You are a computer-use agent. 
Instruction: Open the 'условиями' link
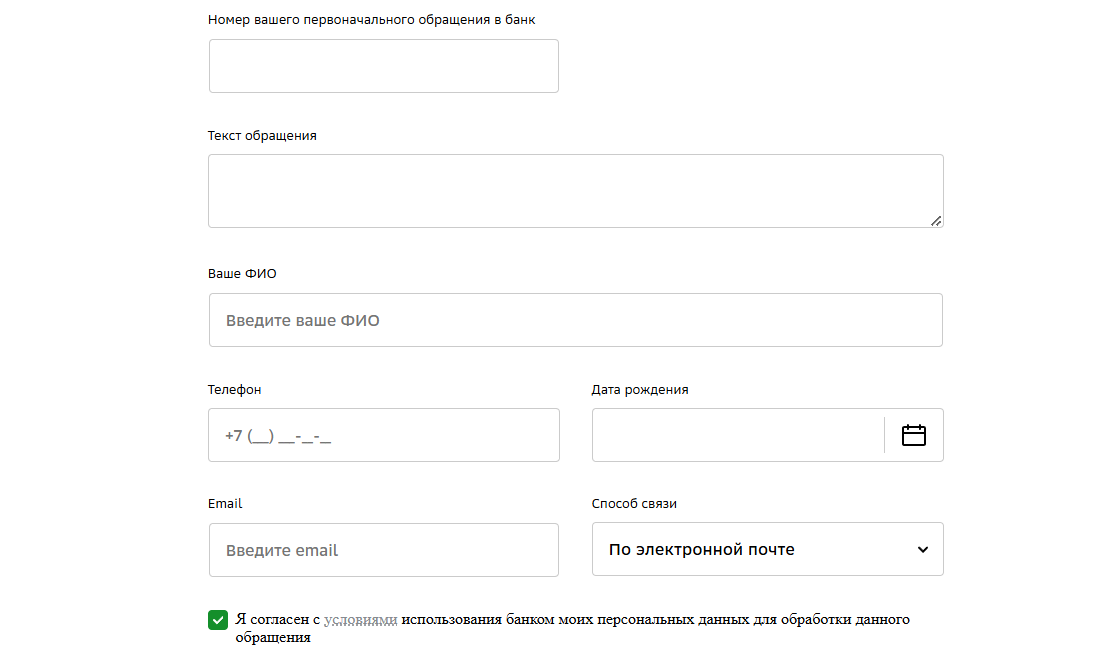pyautogui.click(x=360, y=620)
